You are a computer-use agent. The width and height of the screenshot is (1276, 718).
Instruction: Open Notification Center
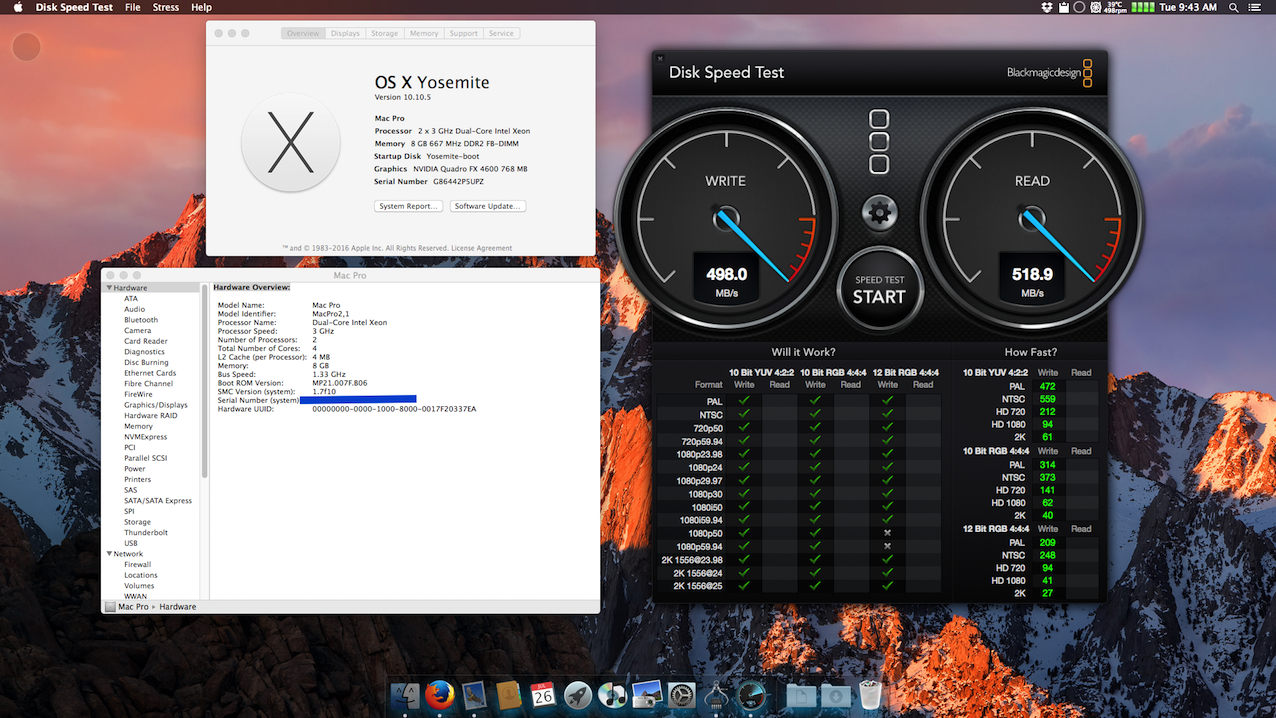click(x=1257, y=7)
